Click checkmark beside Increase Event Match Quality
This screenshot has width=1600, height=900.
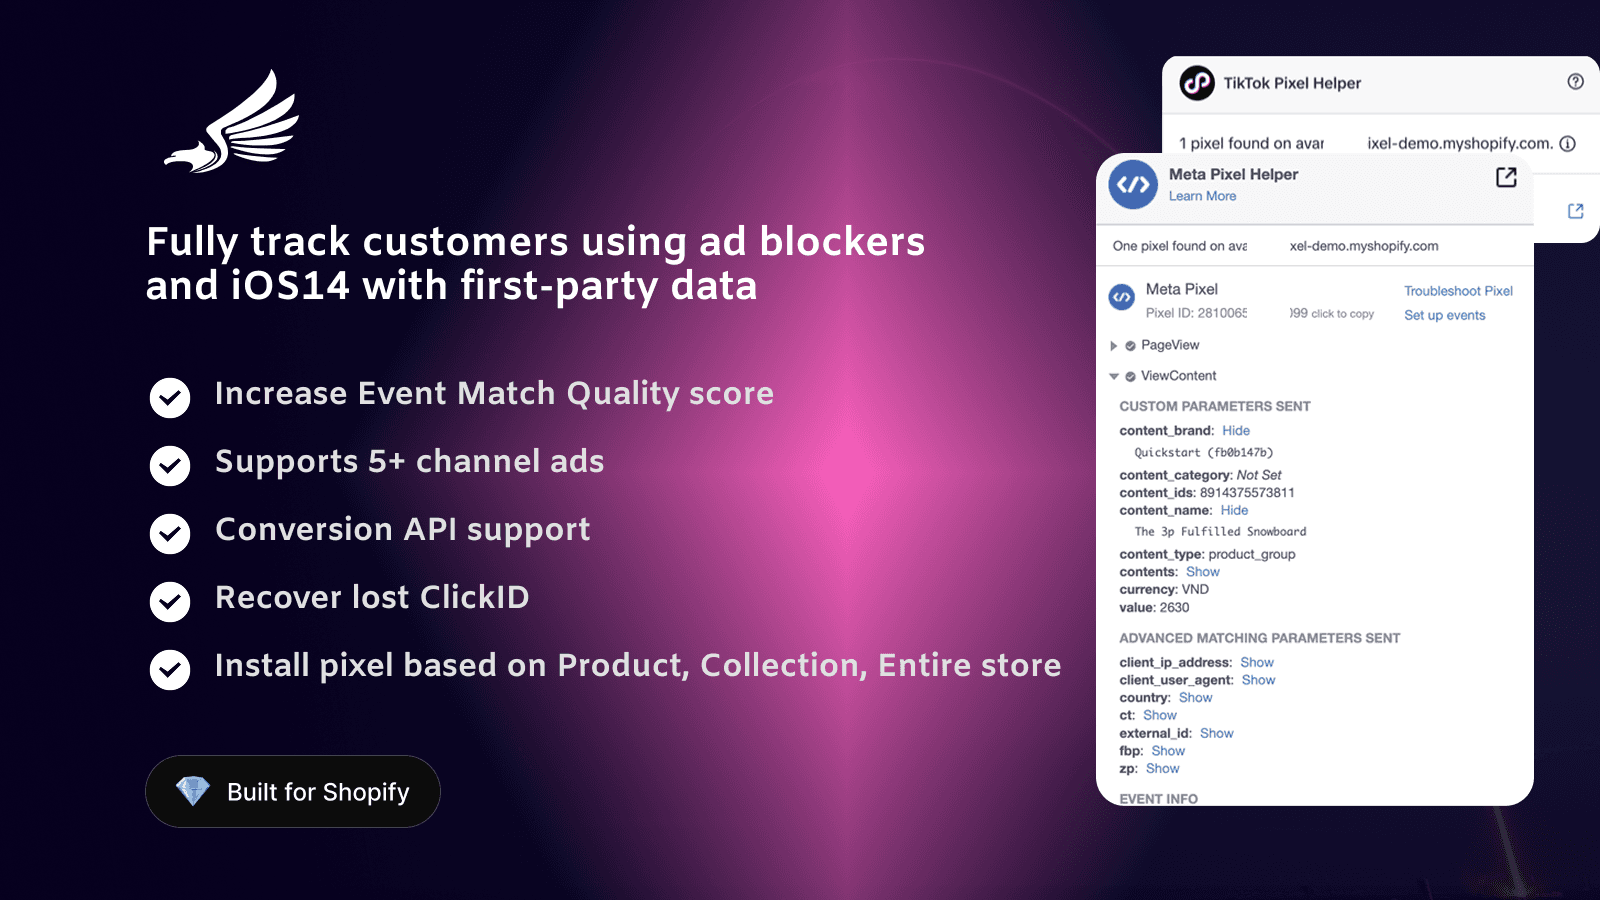(x=170, y=398)
